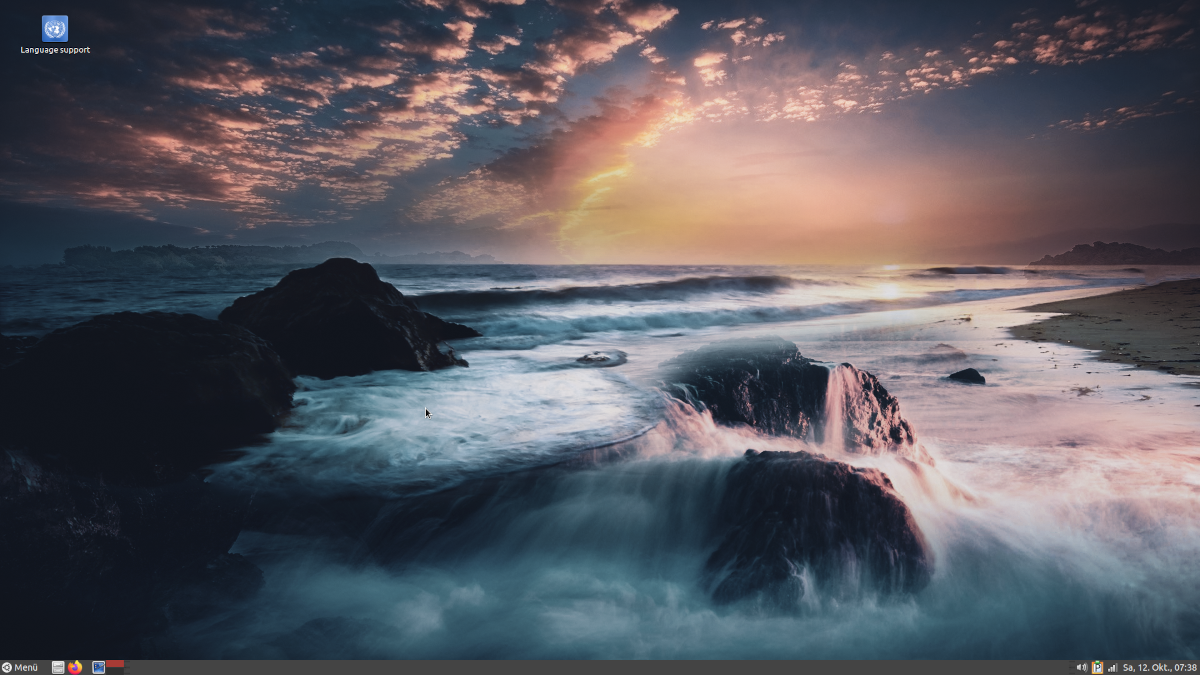Open the clipboard manager tray icon
Image resolution: width=1200 pixels, height=675 pixels.
(x=1097, y=667)
